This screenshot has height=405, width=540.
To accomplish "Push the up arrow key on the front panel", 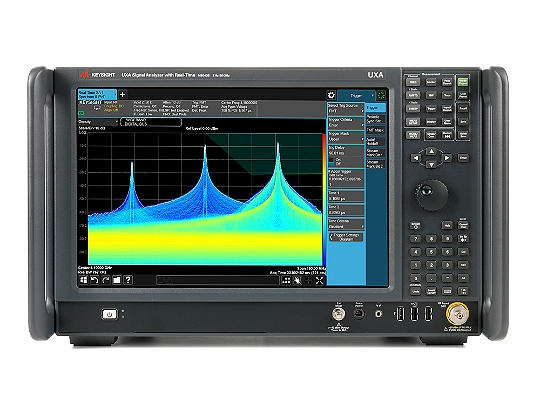I will click(431, 151).
